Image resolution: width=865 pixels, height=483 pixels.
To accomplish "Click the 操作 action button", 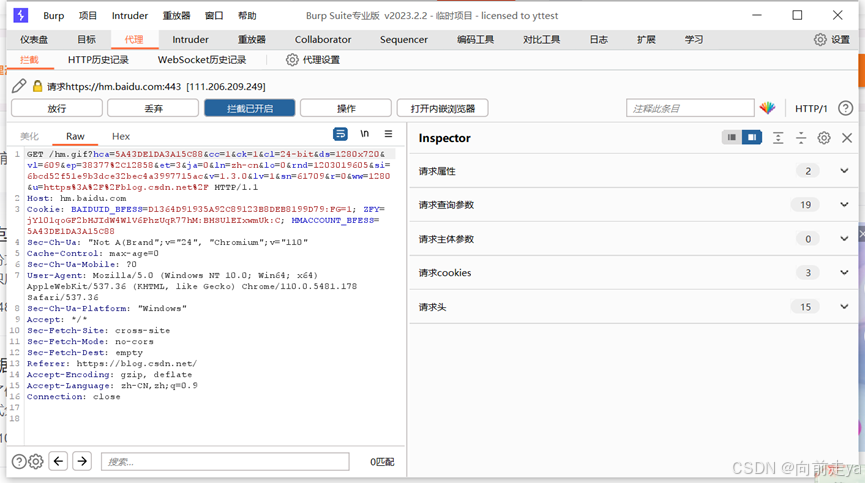I will pyautogui.click(x=346, y=108).
